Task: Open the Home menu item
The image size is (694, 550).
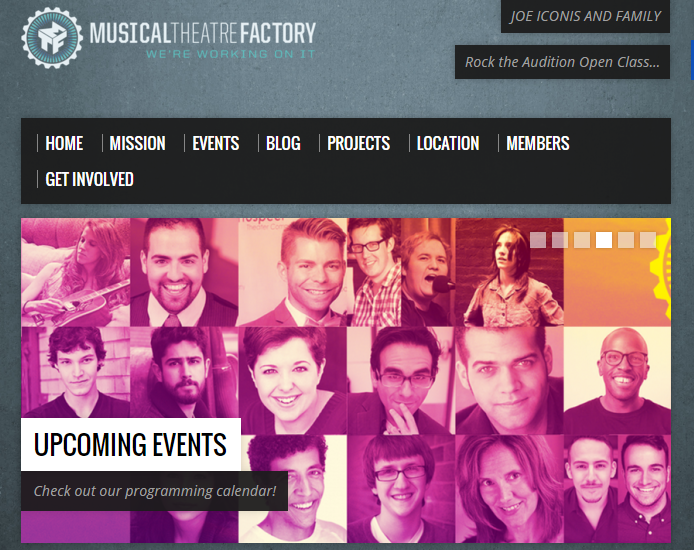Action: pos(64,143)
